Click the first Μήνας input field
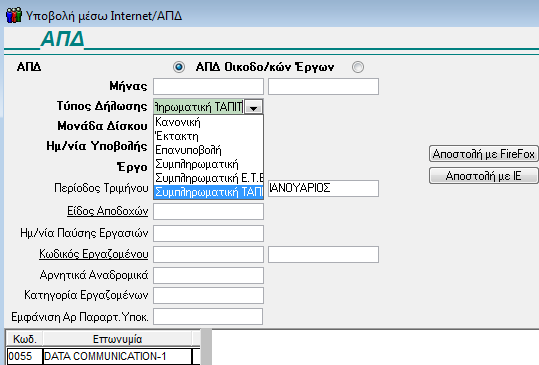 [x=208, y=86]
